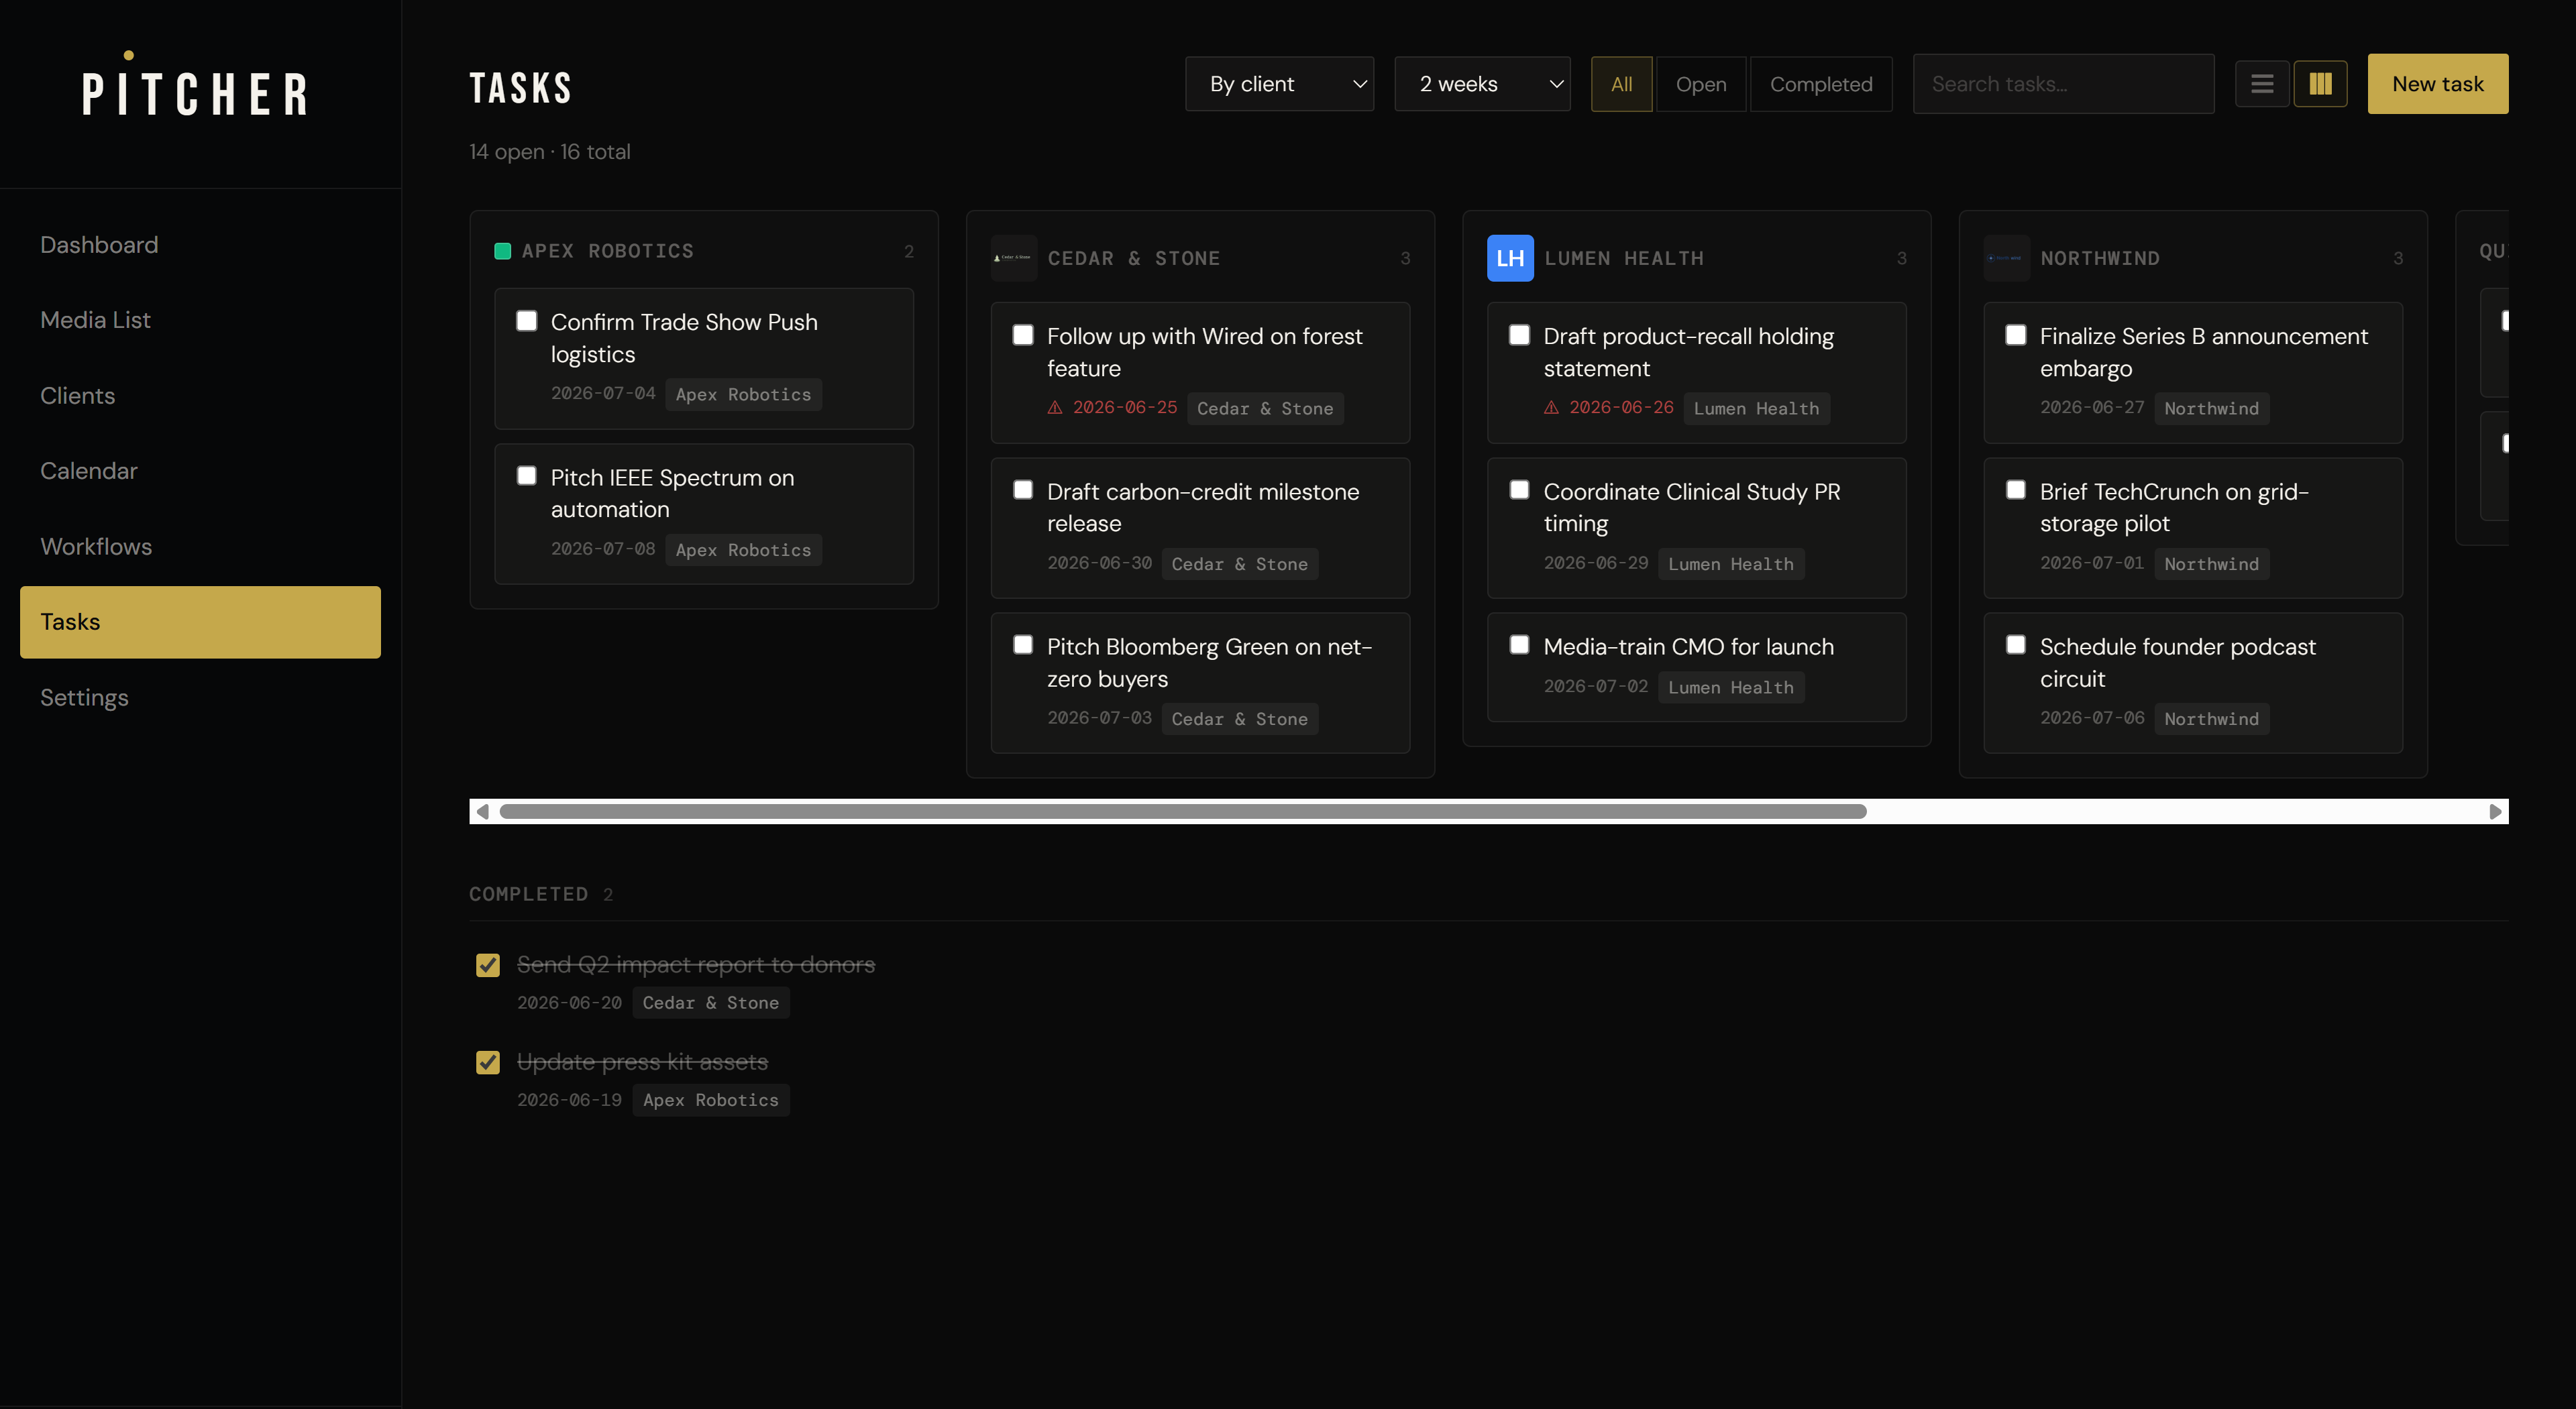
Task: Click overdue date 2026-06-26
Action: 1621,407
